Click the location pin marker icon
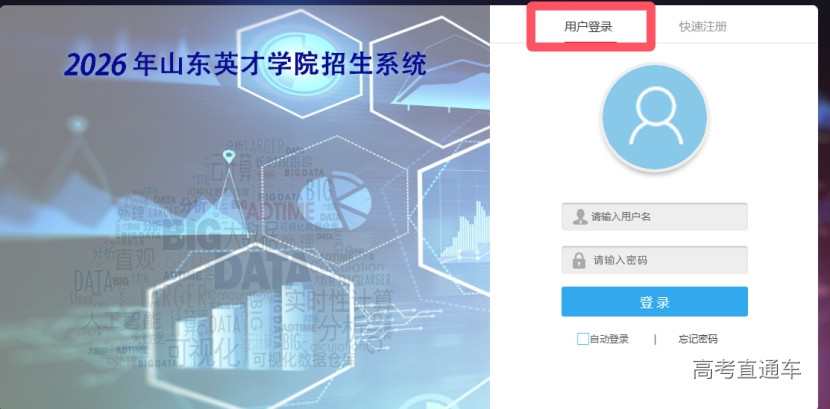The height and width of the screenshot is (409, 830). pos(229,156)
